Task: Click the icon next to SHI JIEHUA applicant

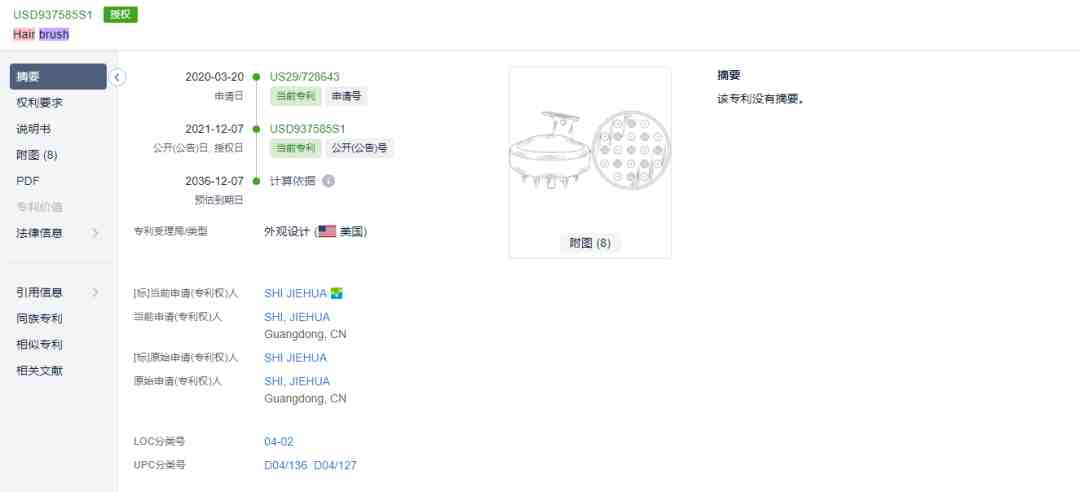Action: pos(336,294)
